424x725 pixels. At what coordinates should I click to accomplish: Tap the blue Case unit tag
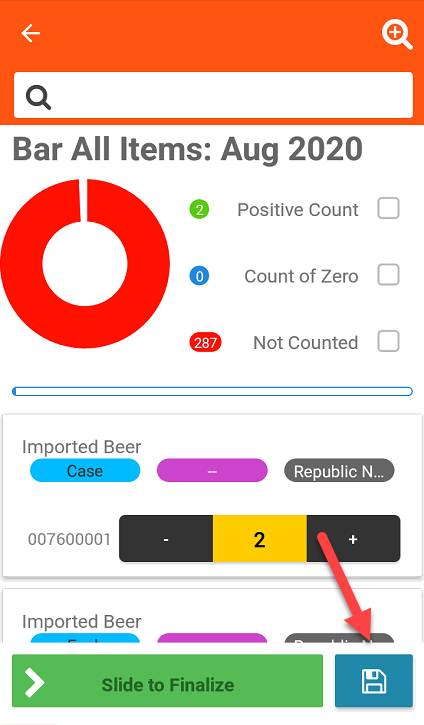coord(85,471)
